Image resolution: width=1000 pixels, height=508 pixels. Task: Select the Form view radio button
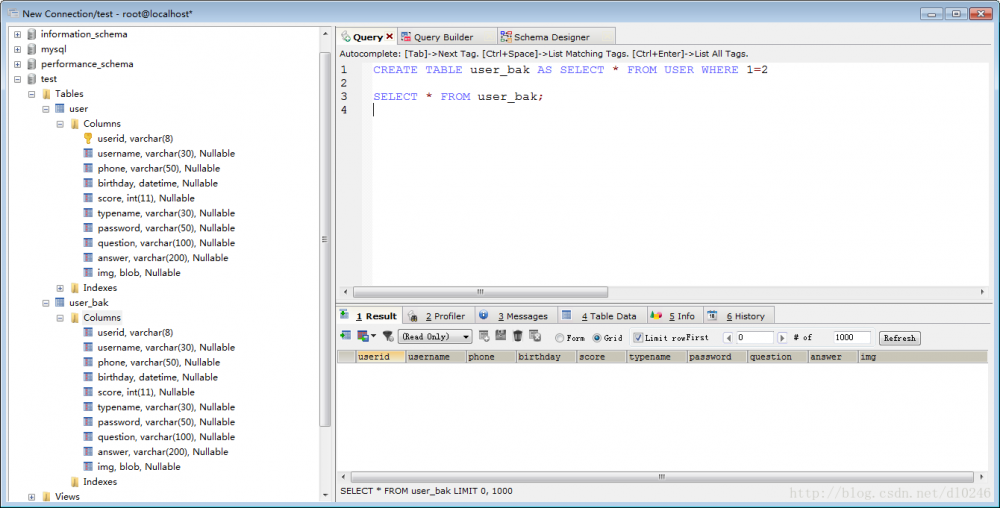click(x=559, y=338)
